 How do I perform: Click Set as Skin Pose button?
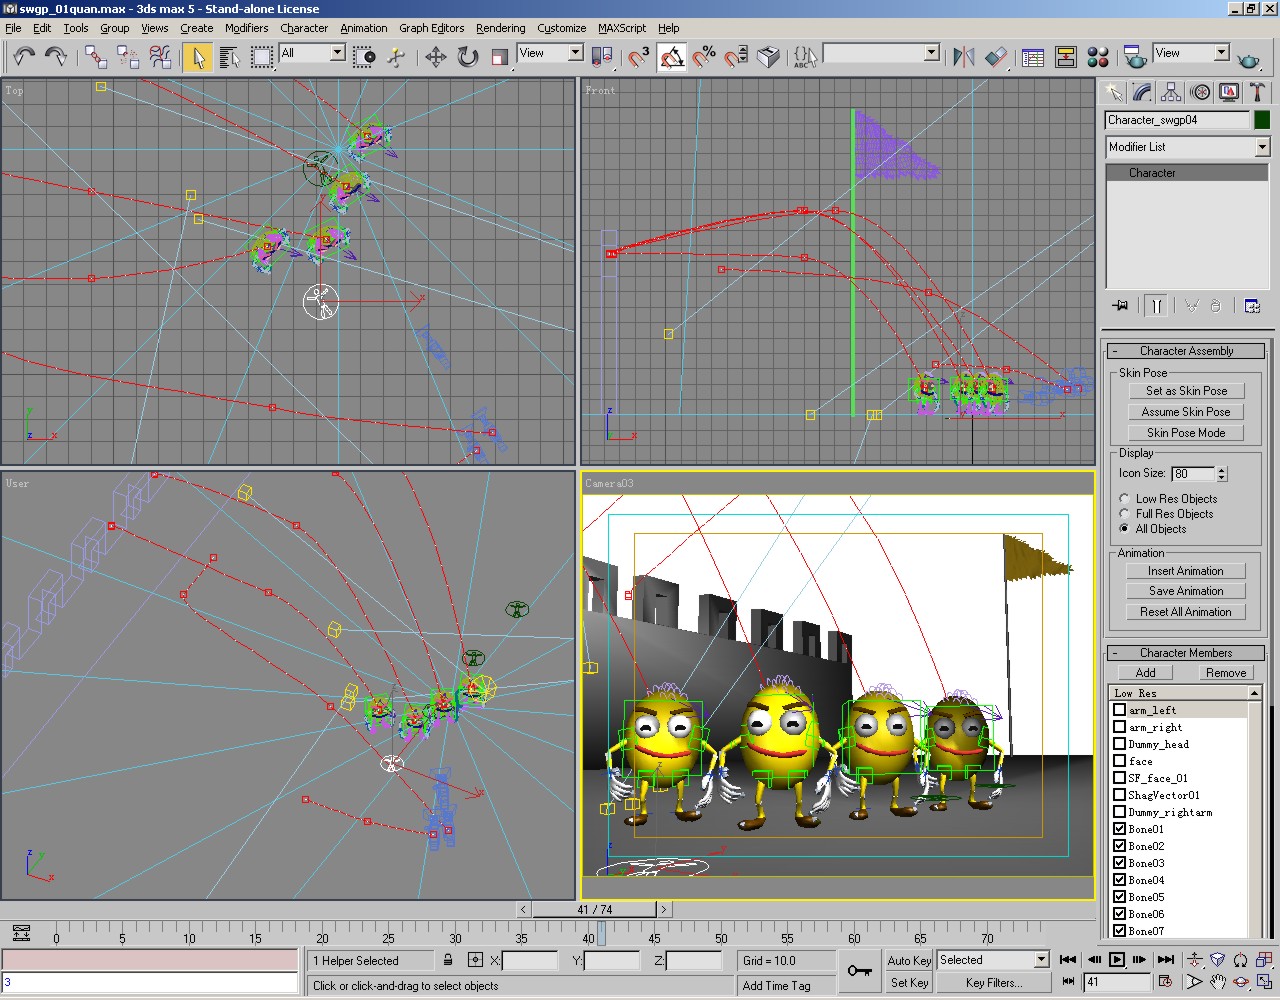click(1186, 391)
